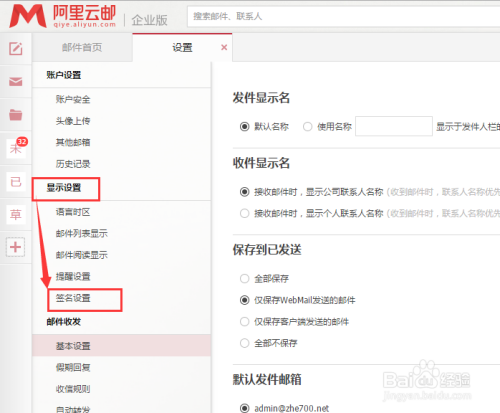Switch to the 邮件首页 tab
This screenshot has width=500, height=413.
82,47
